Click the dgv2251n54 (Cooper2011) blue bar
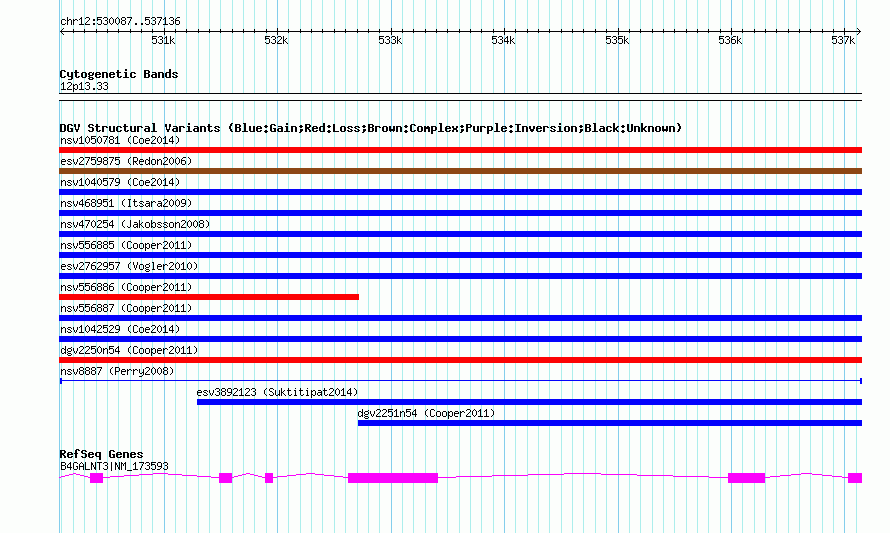This screenshot has height=533, width=890. 610,423
